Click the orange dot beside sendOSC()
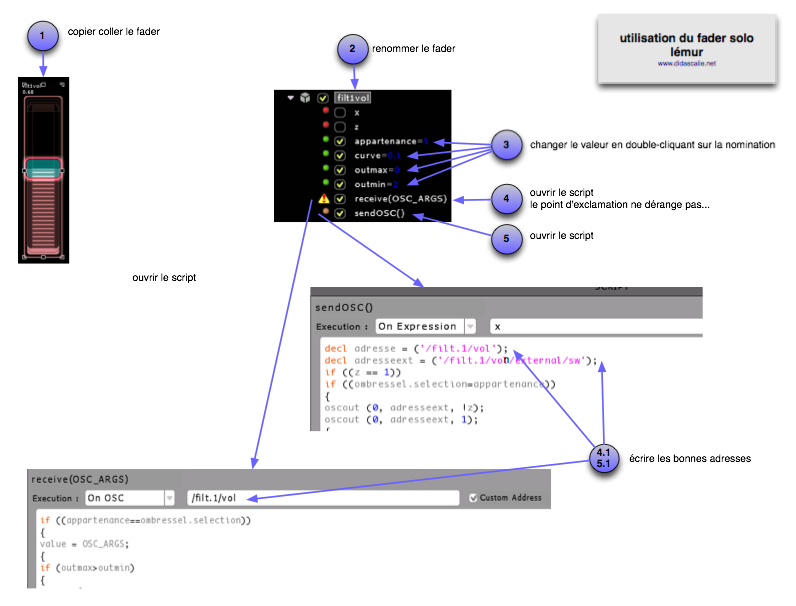The height and width of the screenshot is (606, 796). (324, 213)
